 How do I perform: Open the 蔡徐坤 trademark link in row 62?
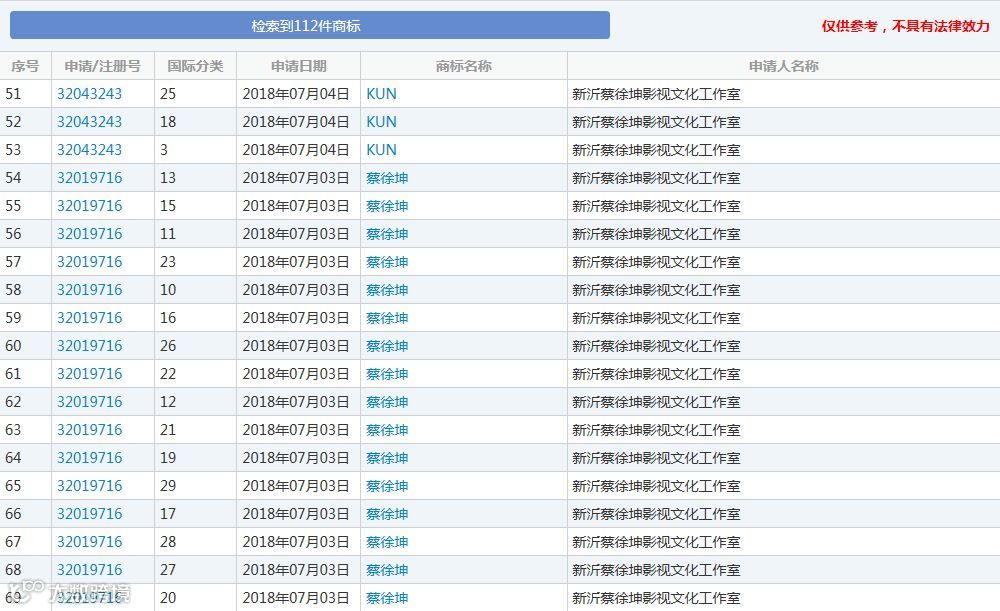click(x=387, y=402)
